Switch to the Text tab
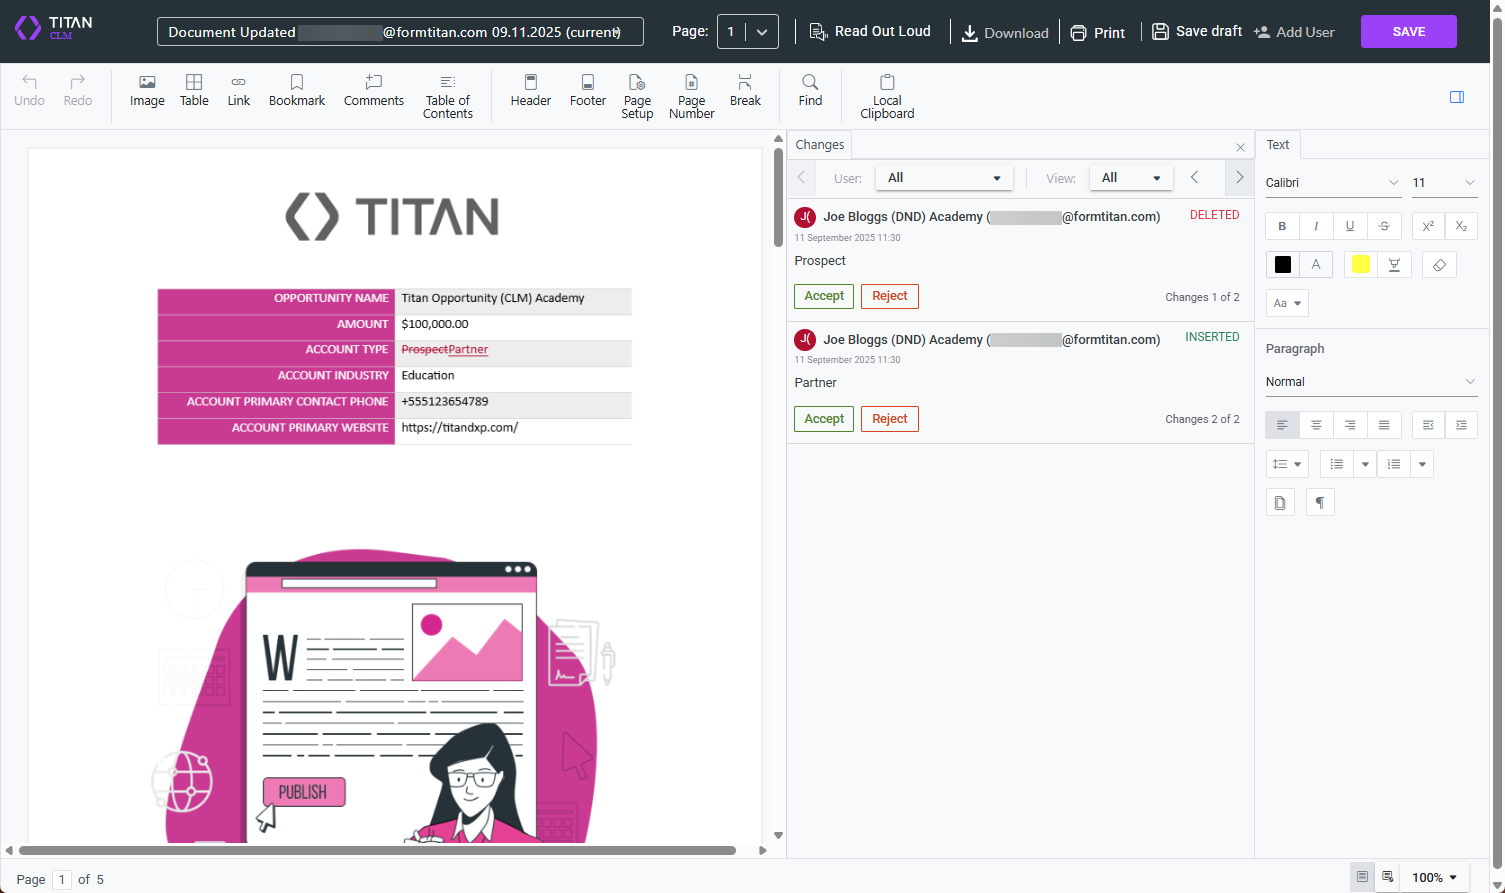This screenshot has width=1505, height=893. pos(1277,144)
